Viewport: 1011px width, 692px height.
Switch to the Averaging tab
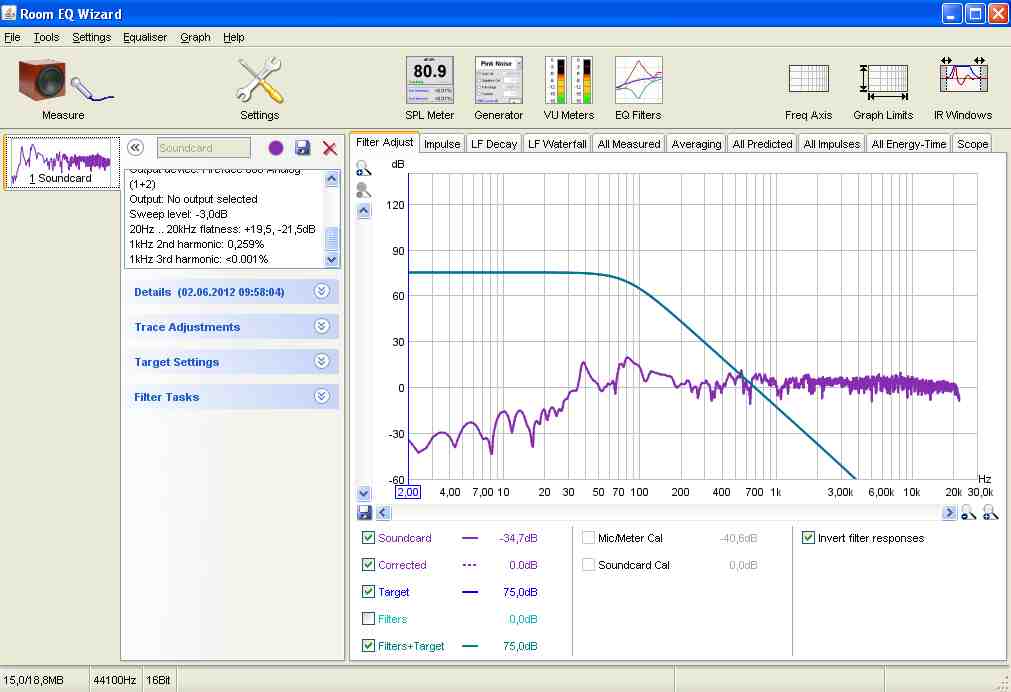click(x=696, y=144)
